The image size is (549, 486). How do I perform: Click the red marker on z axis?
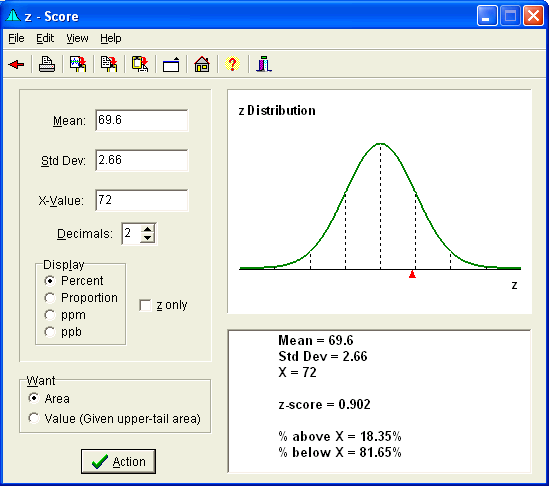(412, 274)
